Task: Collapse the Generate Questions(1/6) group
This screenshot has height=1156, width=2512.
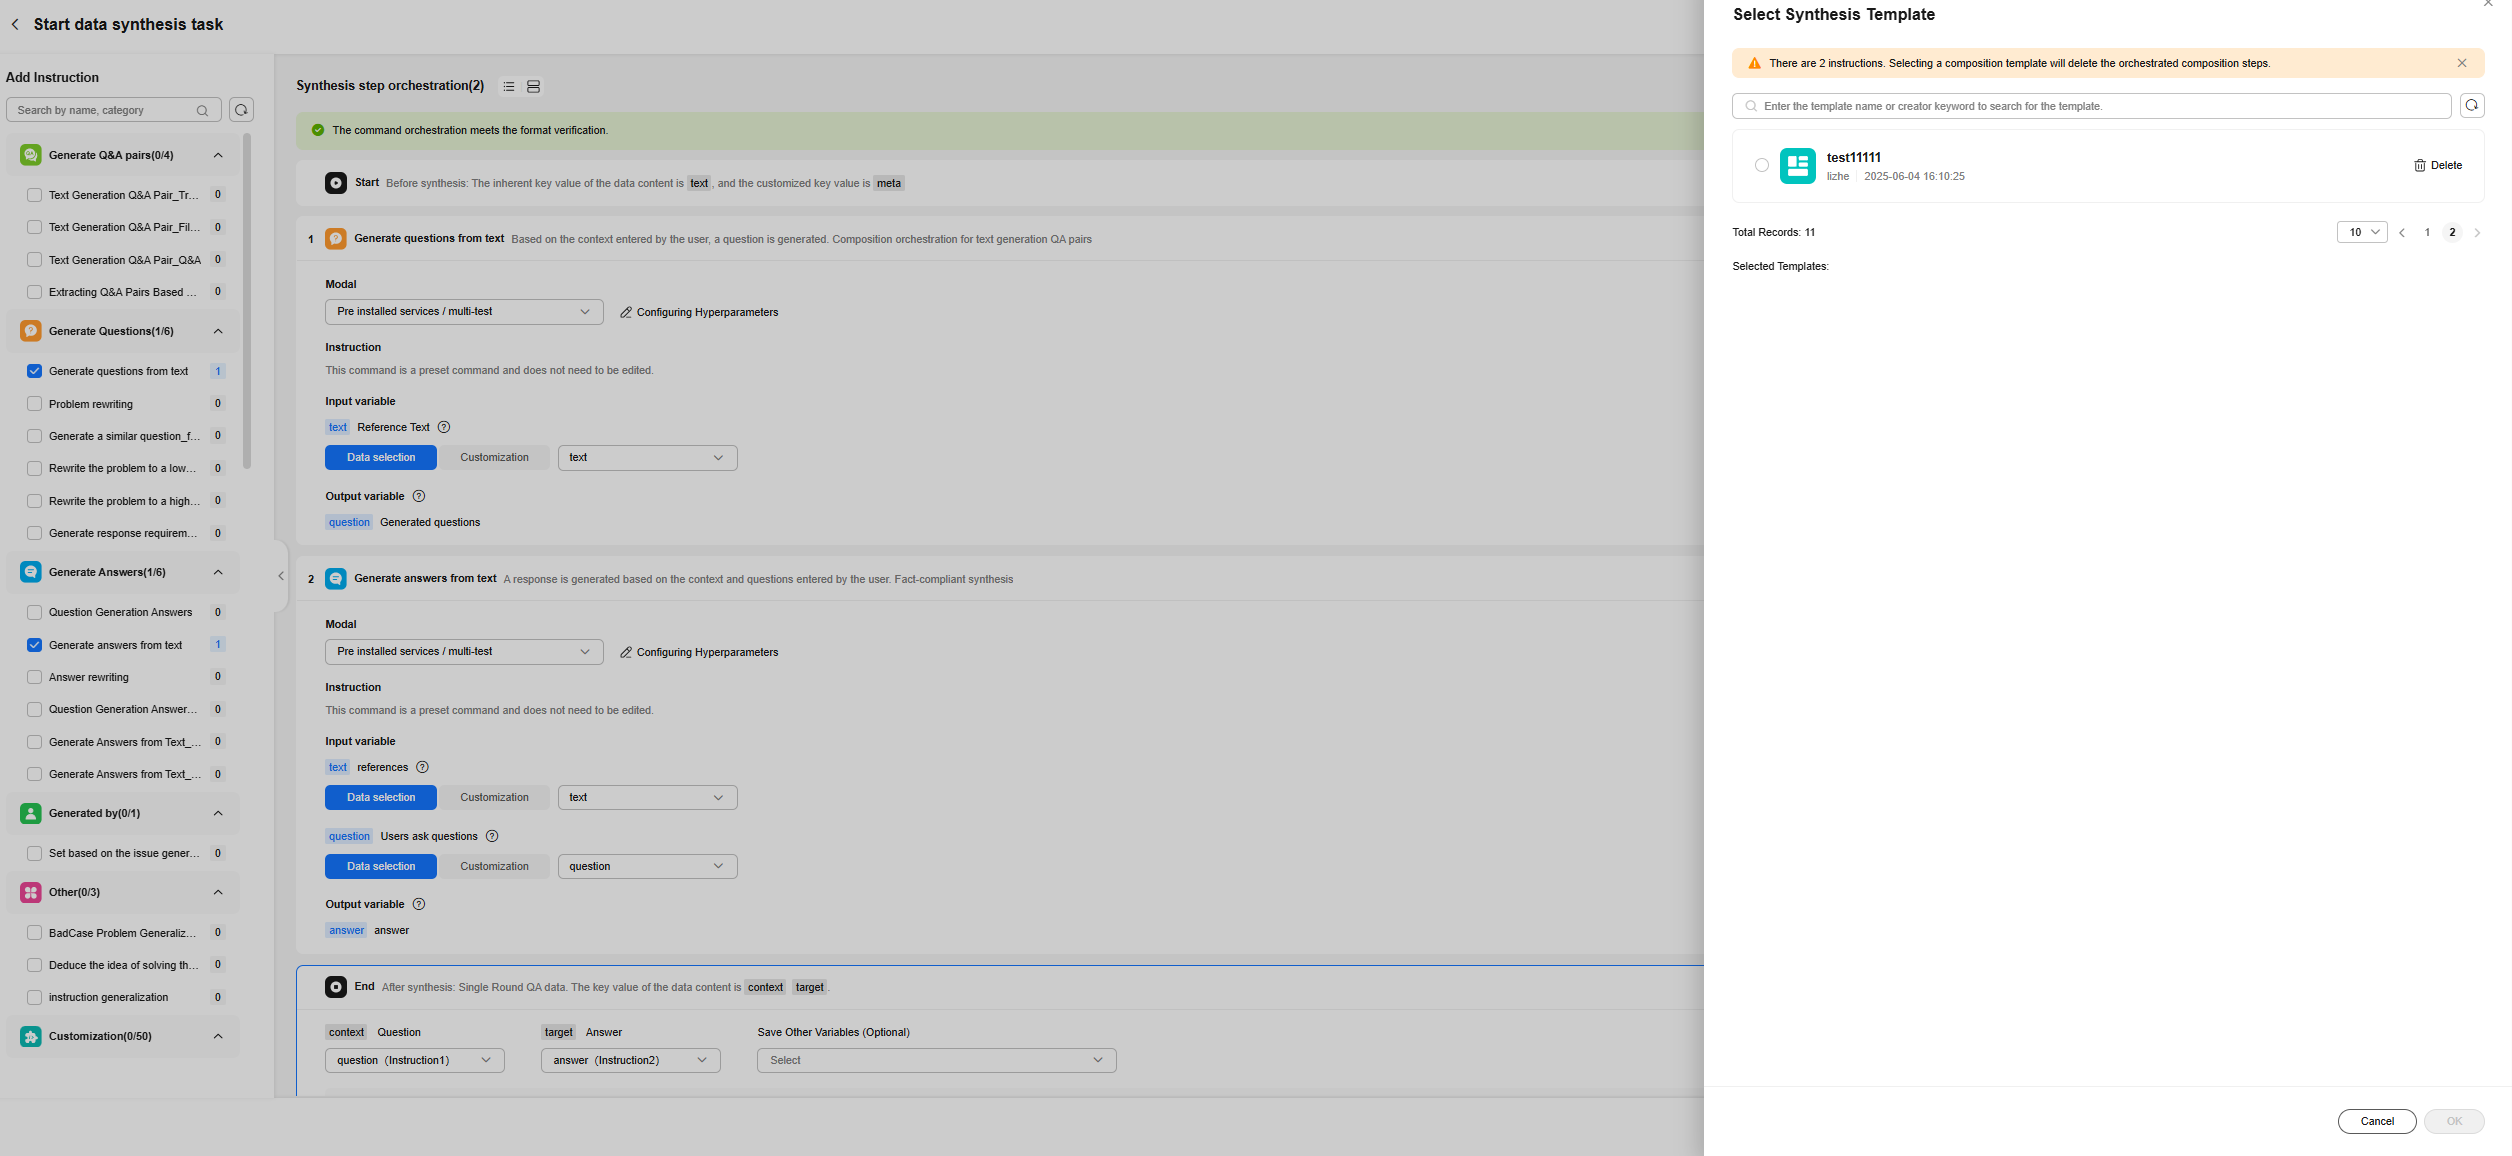Action: [x=218, y=331]
